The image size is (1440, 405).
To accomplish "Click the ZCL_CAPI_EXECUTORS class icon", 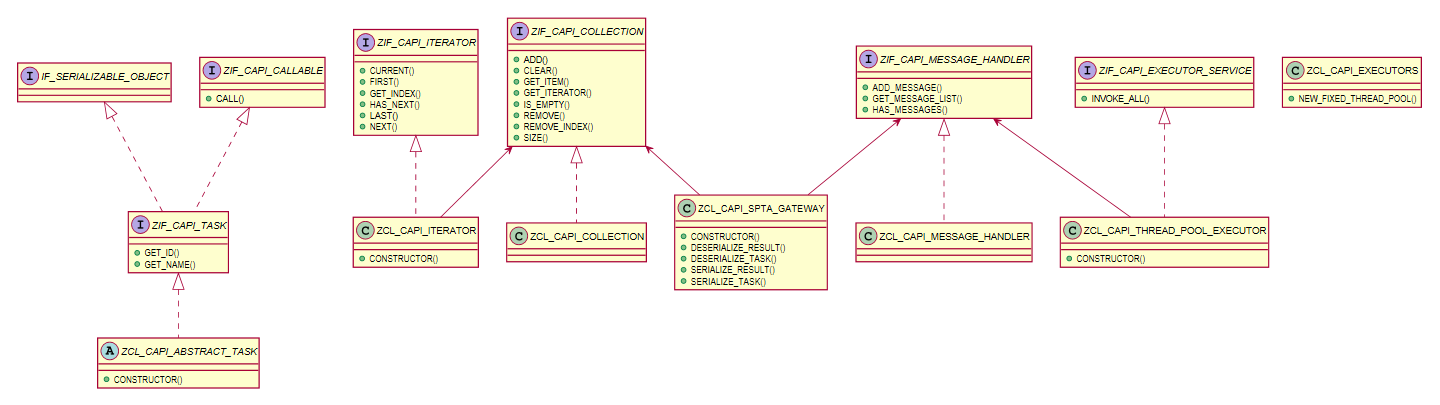I will tap(1296, 71).
